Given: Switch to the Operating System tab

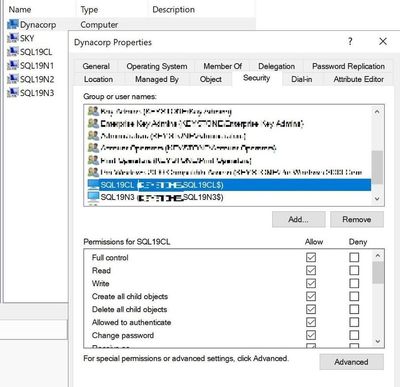Looking at the screenshot, I should tap(157, 66).
